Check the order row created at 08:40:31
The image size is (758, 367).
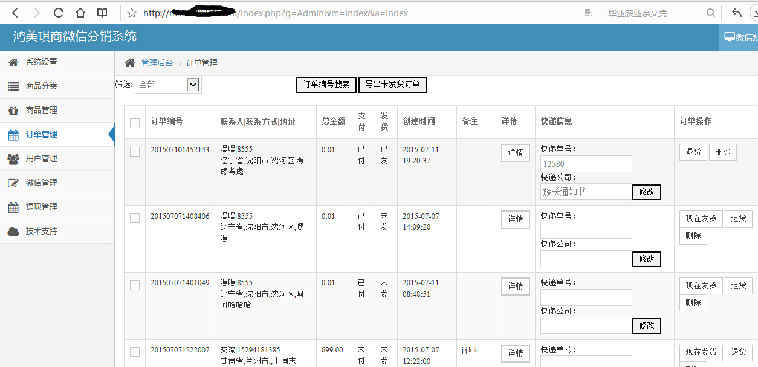135,285
